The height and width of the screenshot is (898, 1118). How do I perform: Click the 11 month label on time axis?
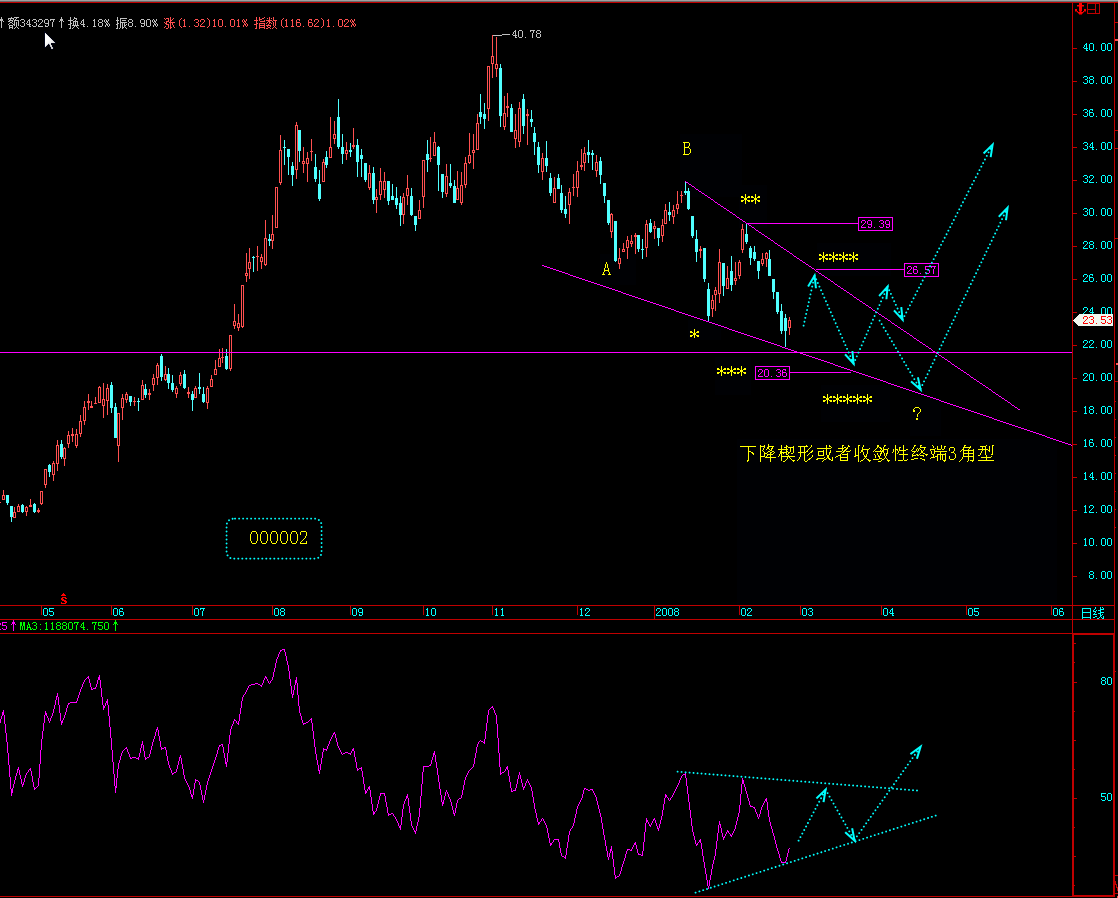point(499,612)
